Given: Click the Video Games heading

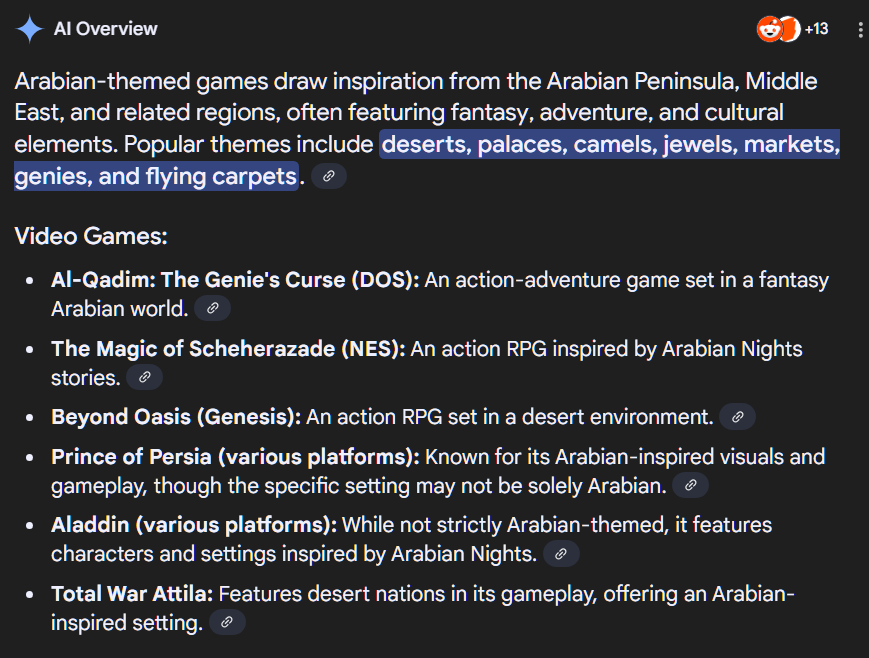Looking at the screenshot, I should (91, 236).
